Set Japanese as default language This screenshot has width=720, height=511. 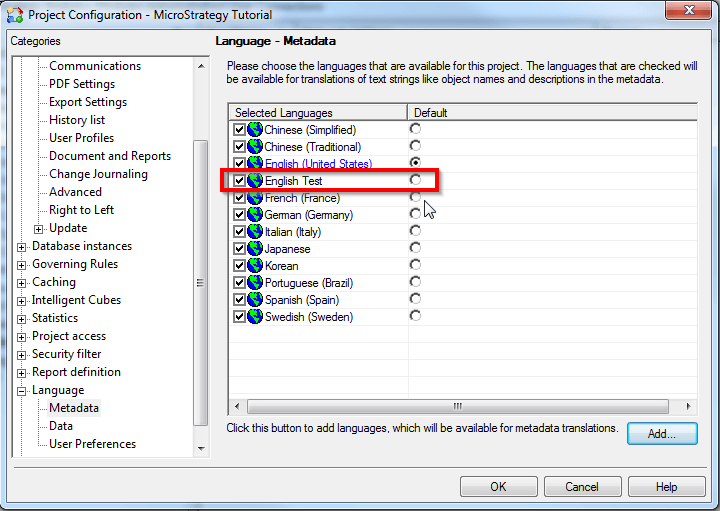pyautogui.click(x=415, y=247)
